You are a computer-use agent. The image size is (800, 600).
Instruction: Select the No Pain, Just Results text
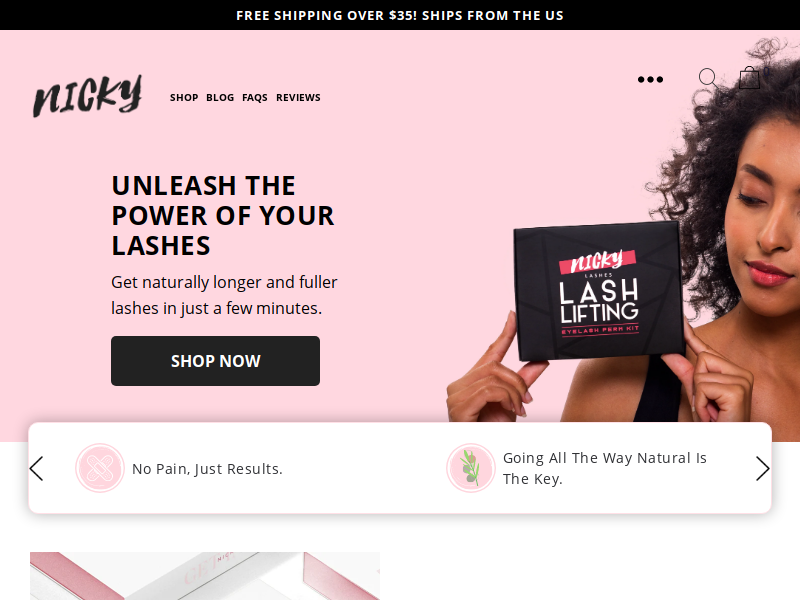click(207, 469)
